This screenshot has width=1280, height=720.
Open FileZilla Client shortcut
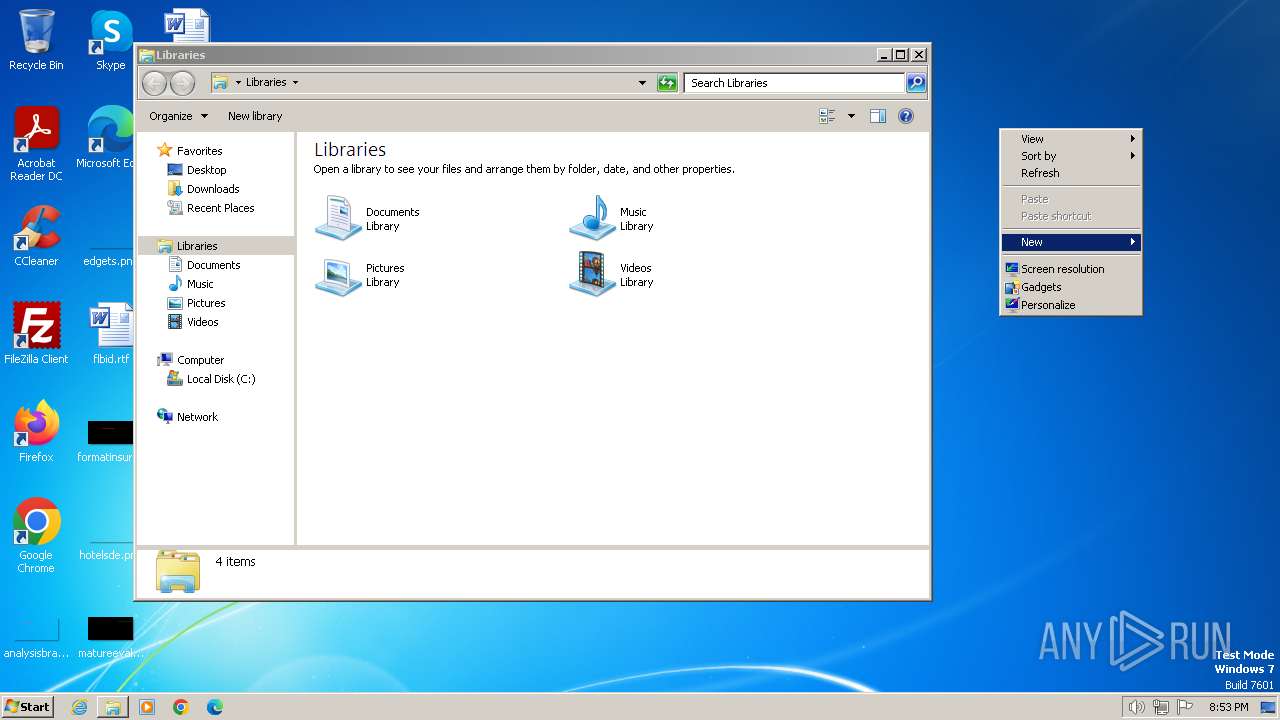pyautogui.click(x=36, y=334)
